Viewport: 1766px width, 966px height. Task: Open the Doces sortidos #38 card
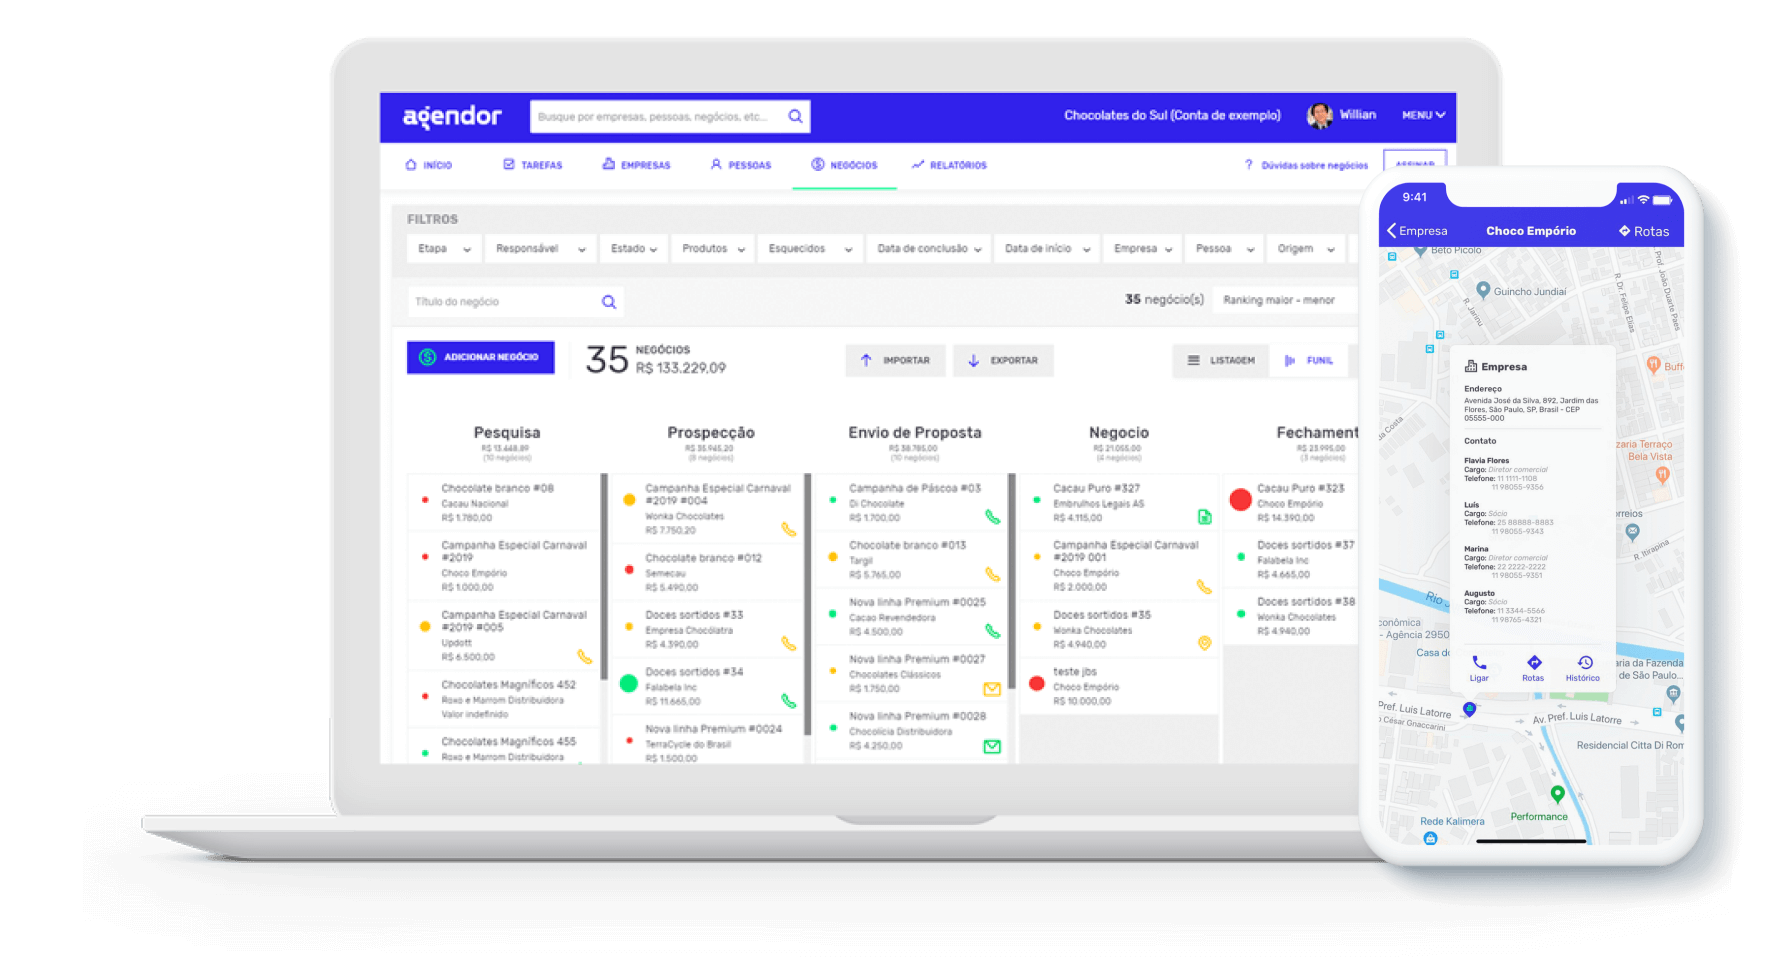point(1292,616)
